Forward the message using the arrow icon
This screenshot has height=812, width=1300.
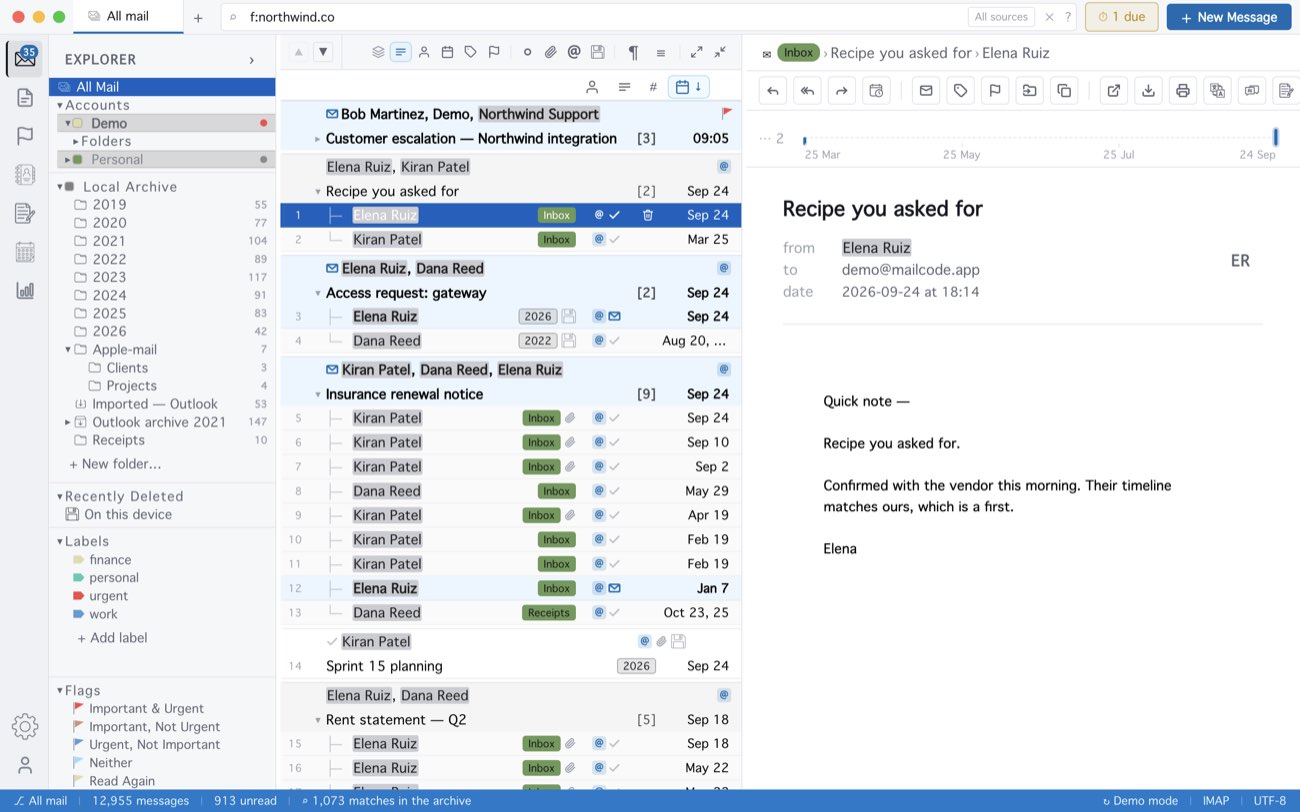(842, 91)
